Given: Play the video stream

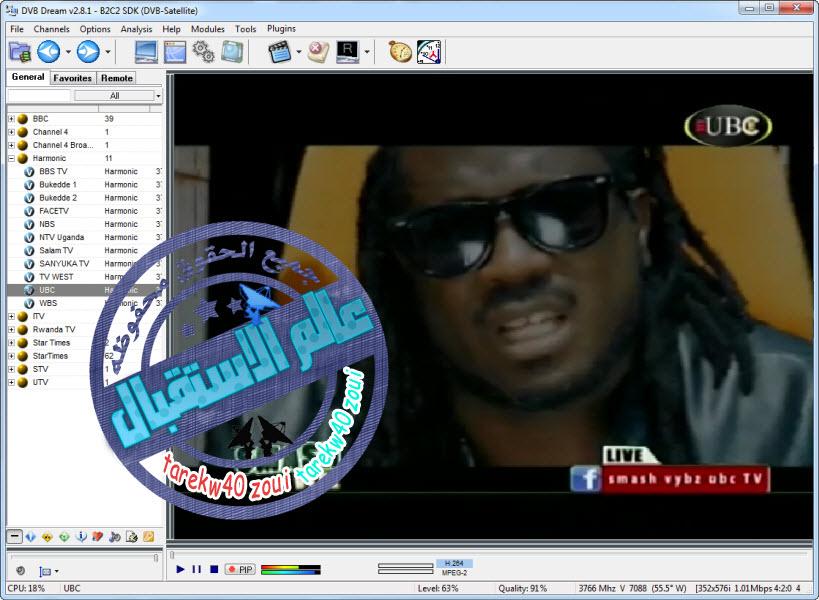Looking at the screenshot, I should tap(180, 569).
